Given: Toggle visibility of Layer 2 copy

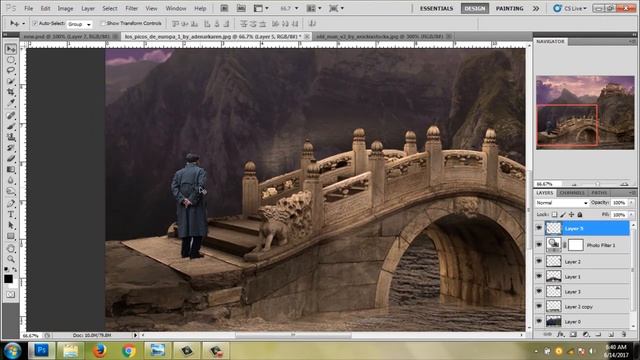Looking at the screenshot, I should tap(539, 307).
